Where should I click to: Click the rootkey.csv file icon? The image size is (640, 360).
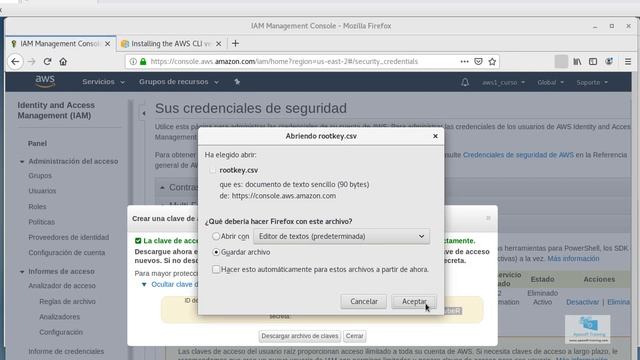(212, 170)
